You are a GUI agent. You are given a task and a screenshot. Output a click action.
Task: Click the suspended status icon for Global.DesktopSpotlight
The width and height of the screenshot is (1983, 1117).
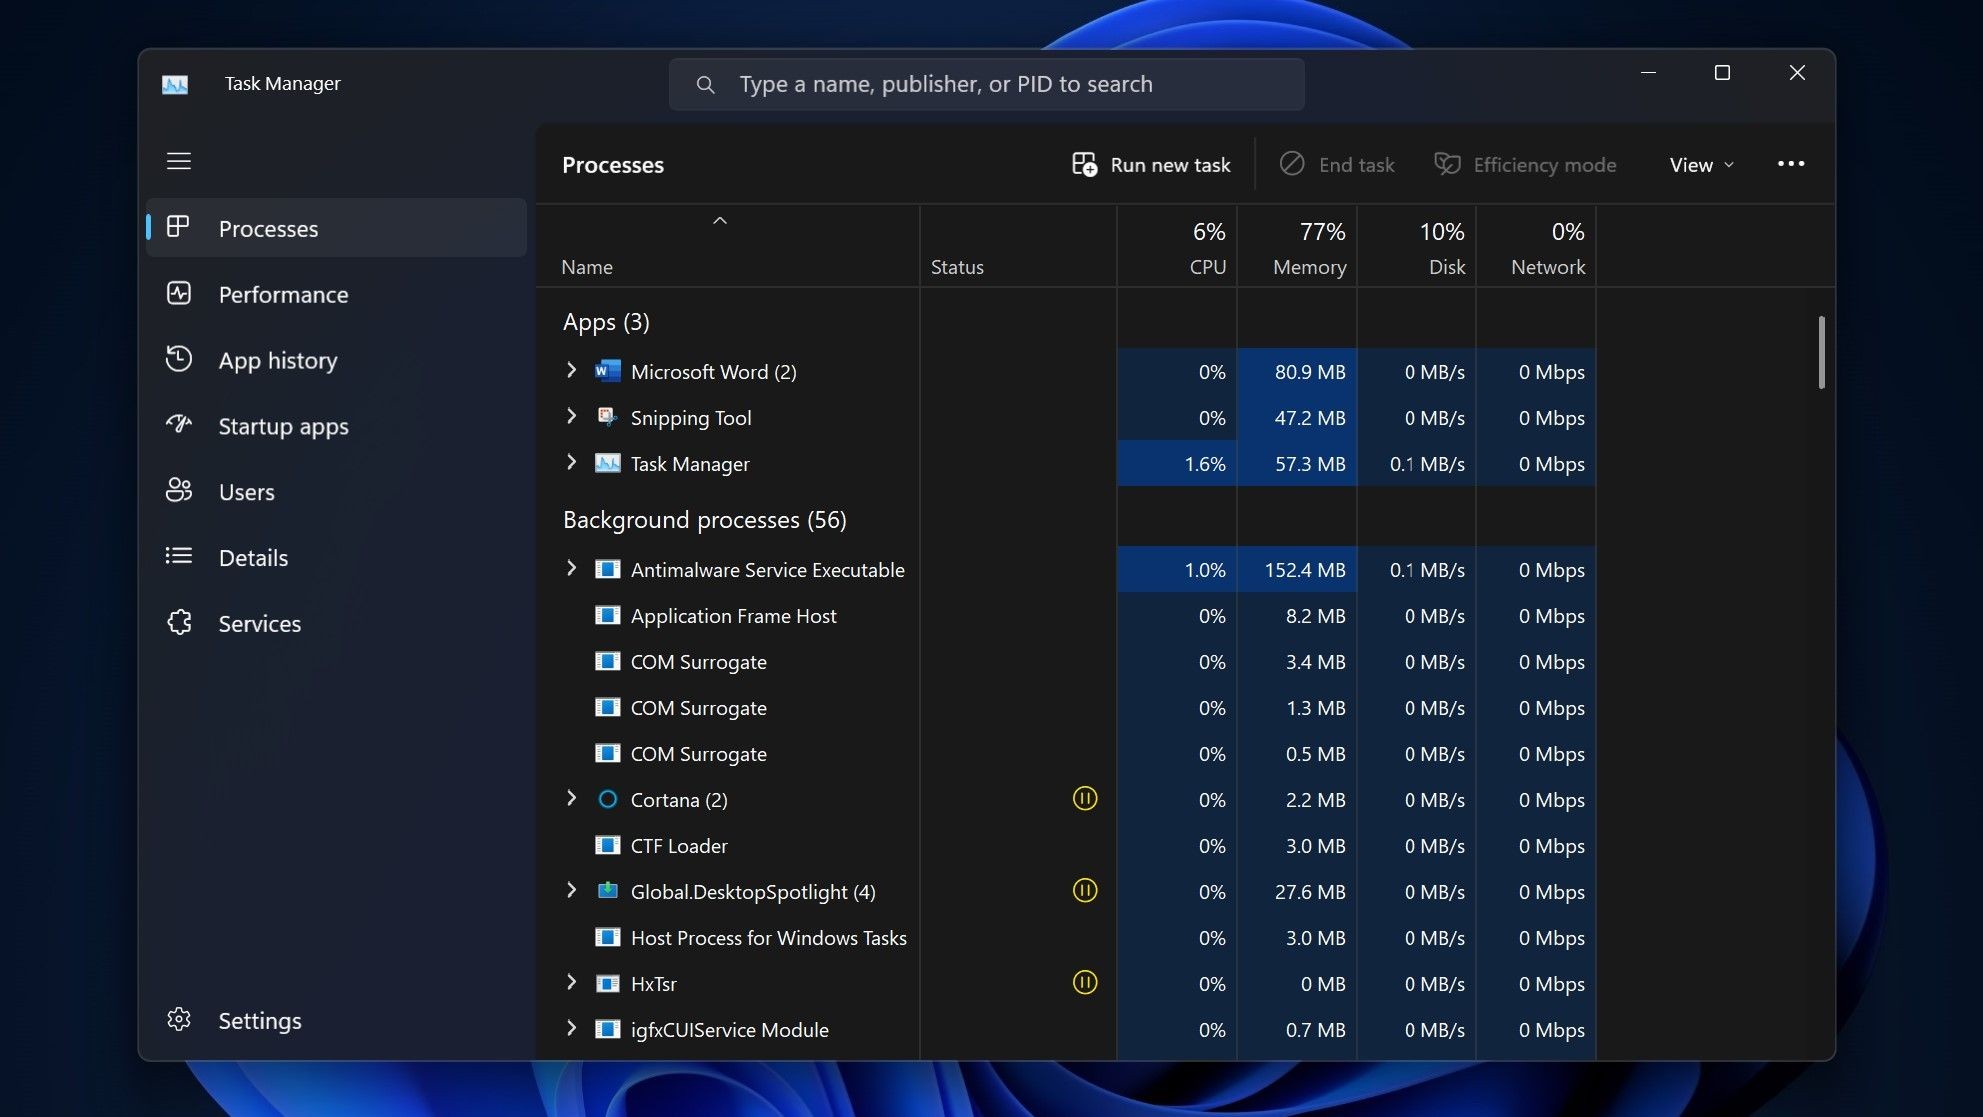[x=1085, y=890]
